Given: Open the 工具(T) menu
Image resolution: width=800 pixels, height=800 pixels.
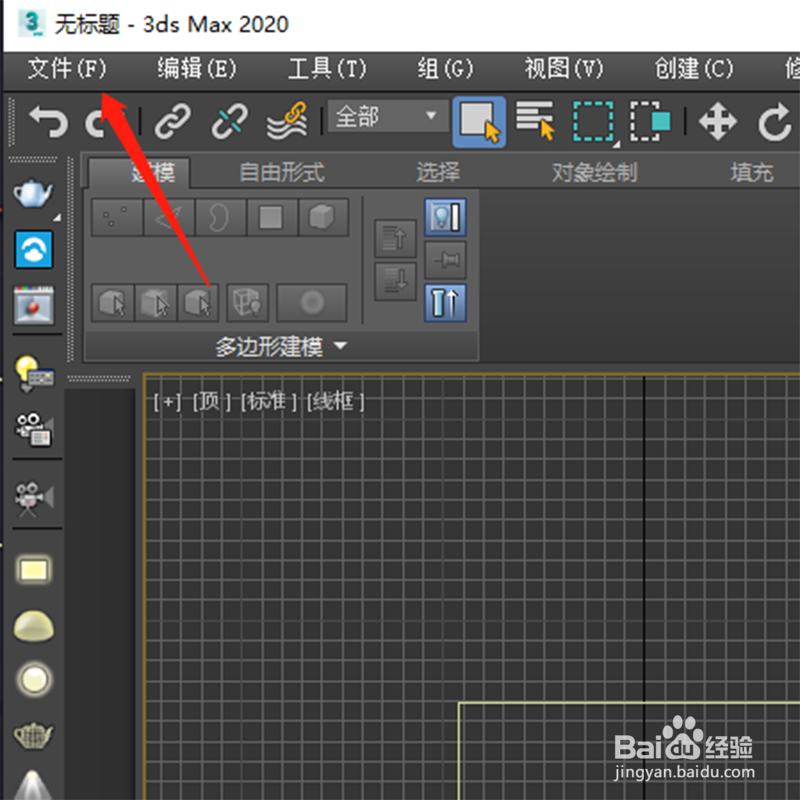Looking at the screenshot, I should pos(327,68).
